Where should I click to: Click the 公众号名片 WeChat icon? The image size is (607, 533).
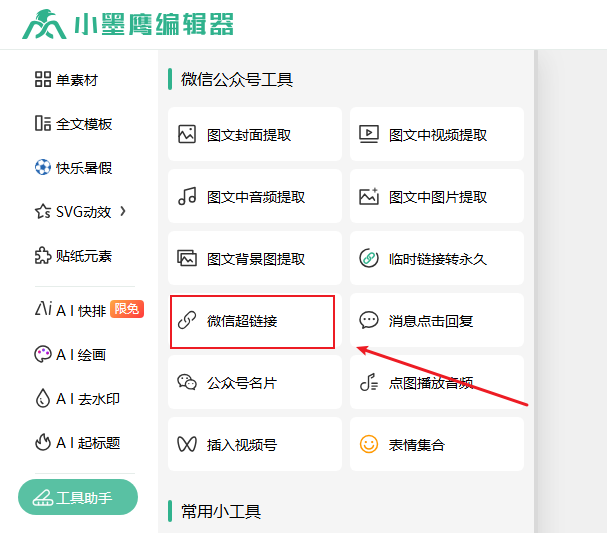(x=187, y=382)
